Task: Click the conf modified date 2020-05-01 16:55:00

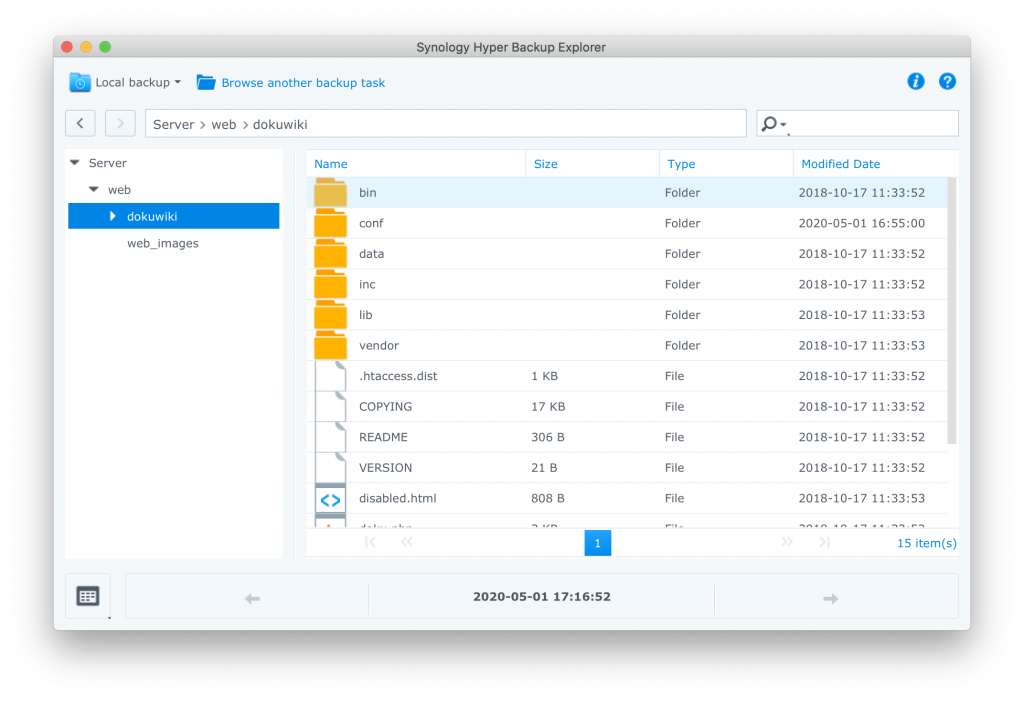Action: click(x=861, y=223)
